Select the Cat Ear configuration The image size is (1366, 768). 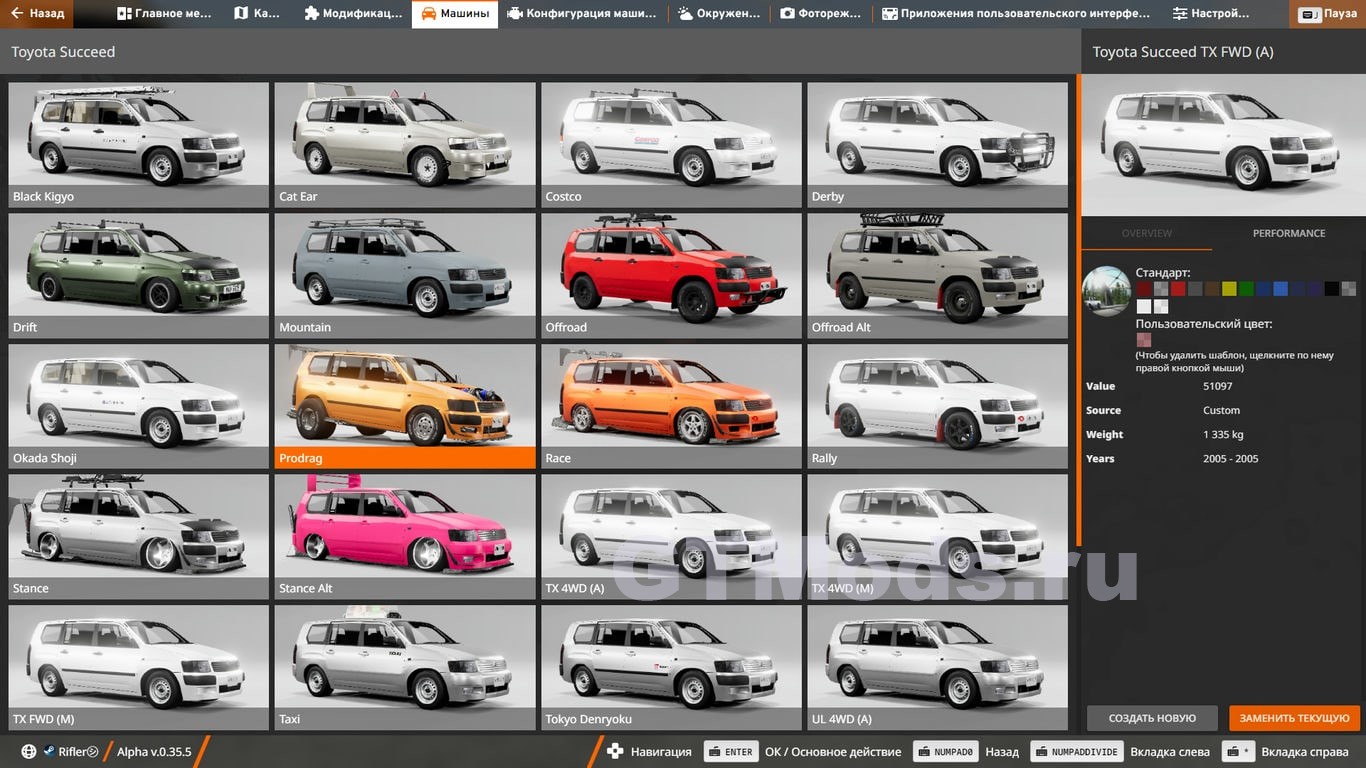tap(405, 144)
